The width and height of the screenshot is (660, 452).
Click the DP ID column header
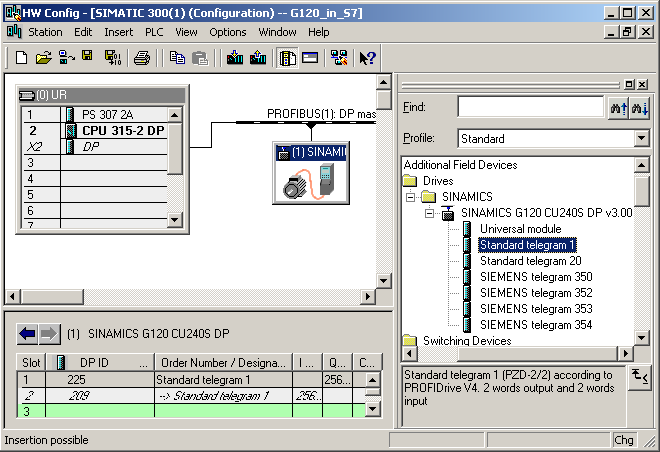tap(100, 363)
